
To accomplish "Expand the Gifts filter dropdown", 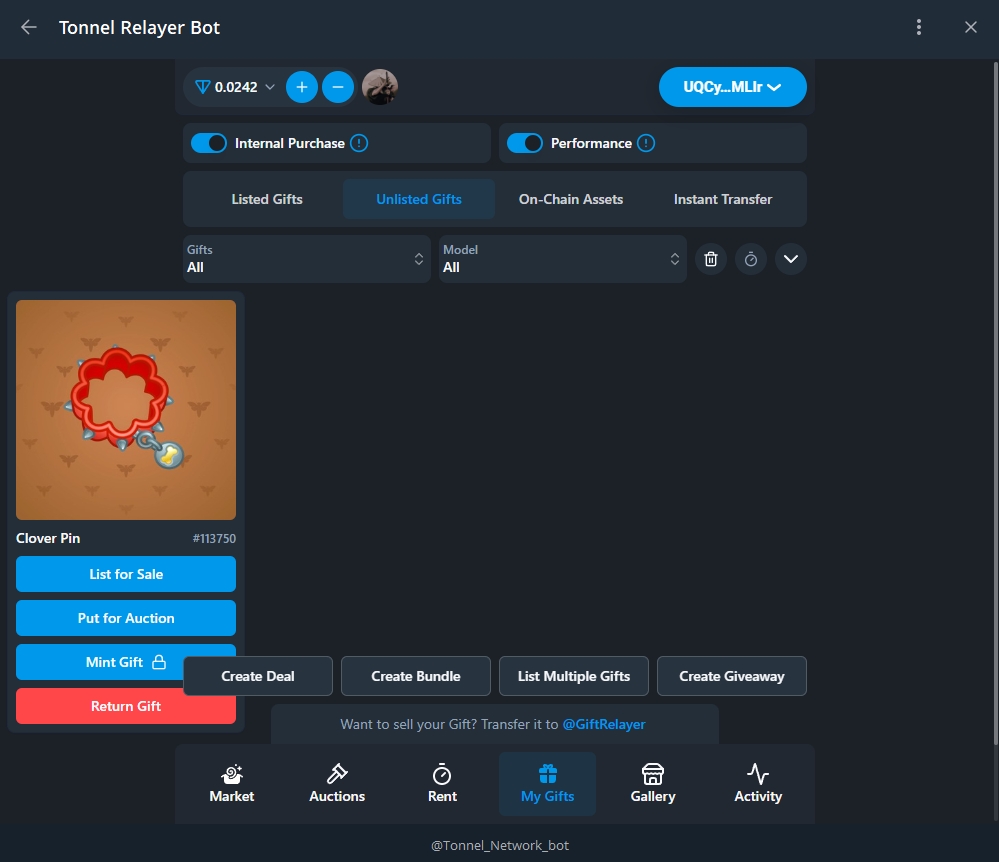I will [306, 259].
